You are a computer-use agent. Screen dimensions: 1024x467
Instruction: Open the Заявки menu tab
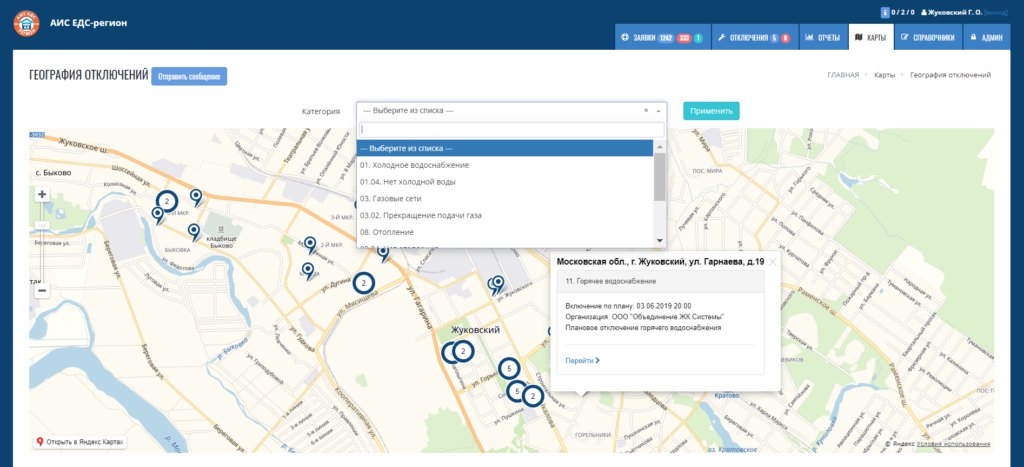pyautogui.click(x=662, y=38)
